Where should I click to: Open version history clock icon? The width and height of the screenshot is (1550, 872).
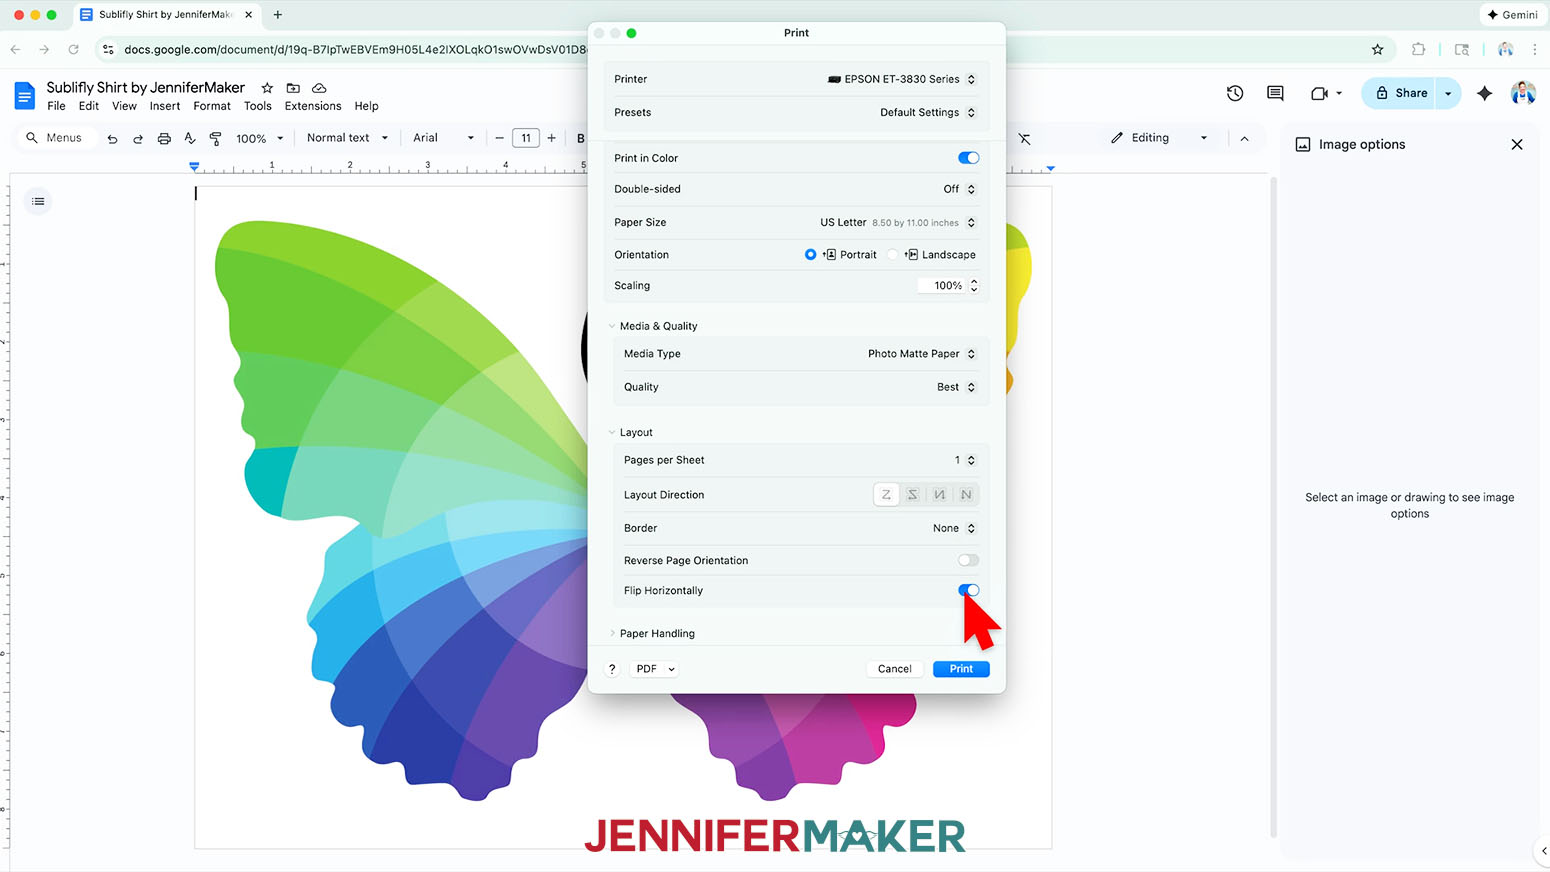[x=1235, y=93]
